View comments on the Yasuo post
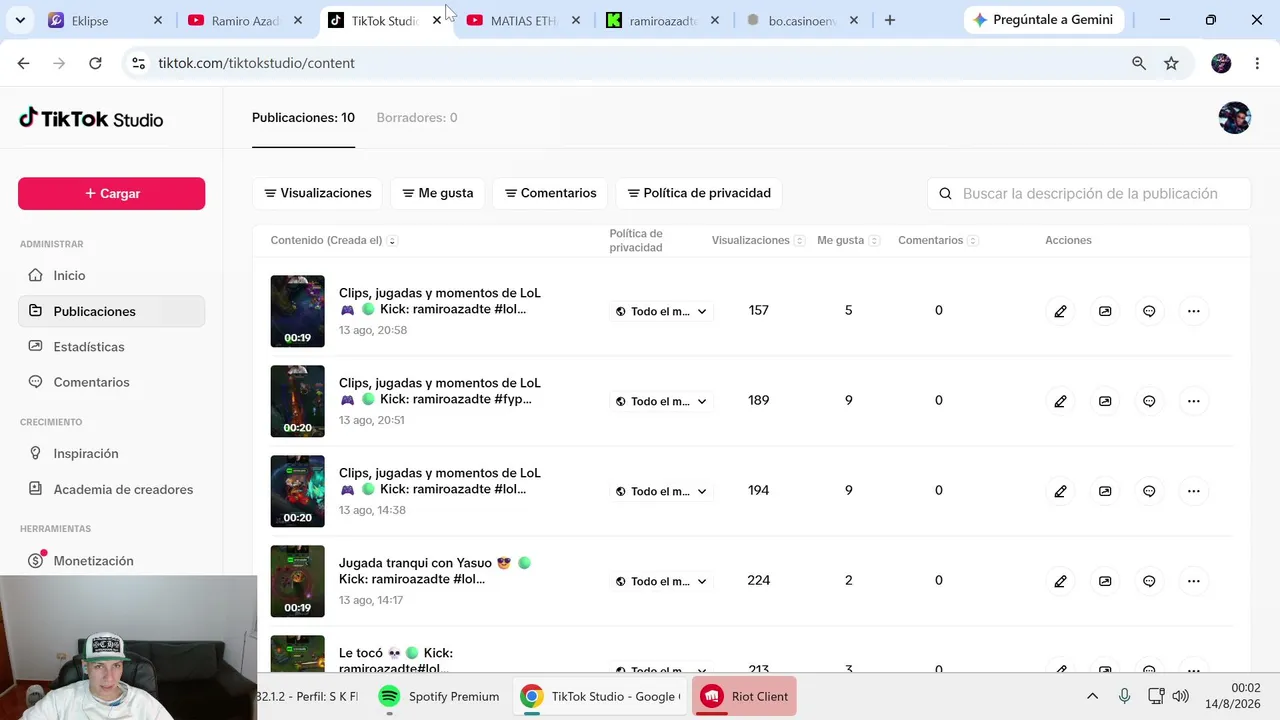The height and width of the screenshot is (720, 1280). point(1149,581)
